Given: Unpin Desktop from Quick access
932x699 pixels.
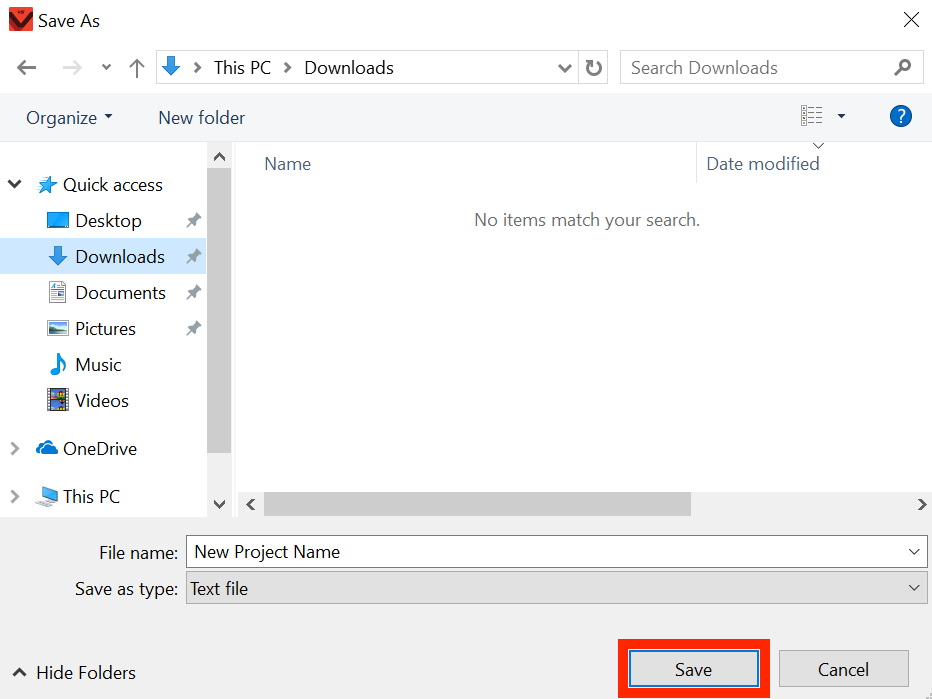Looking at the screenshot, I should (x=191, y=220).
